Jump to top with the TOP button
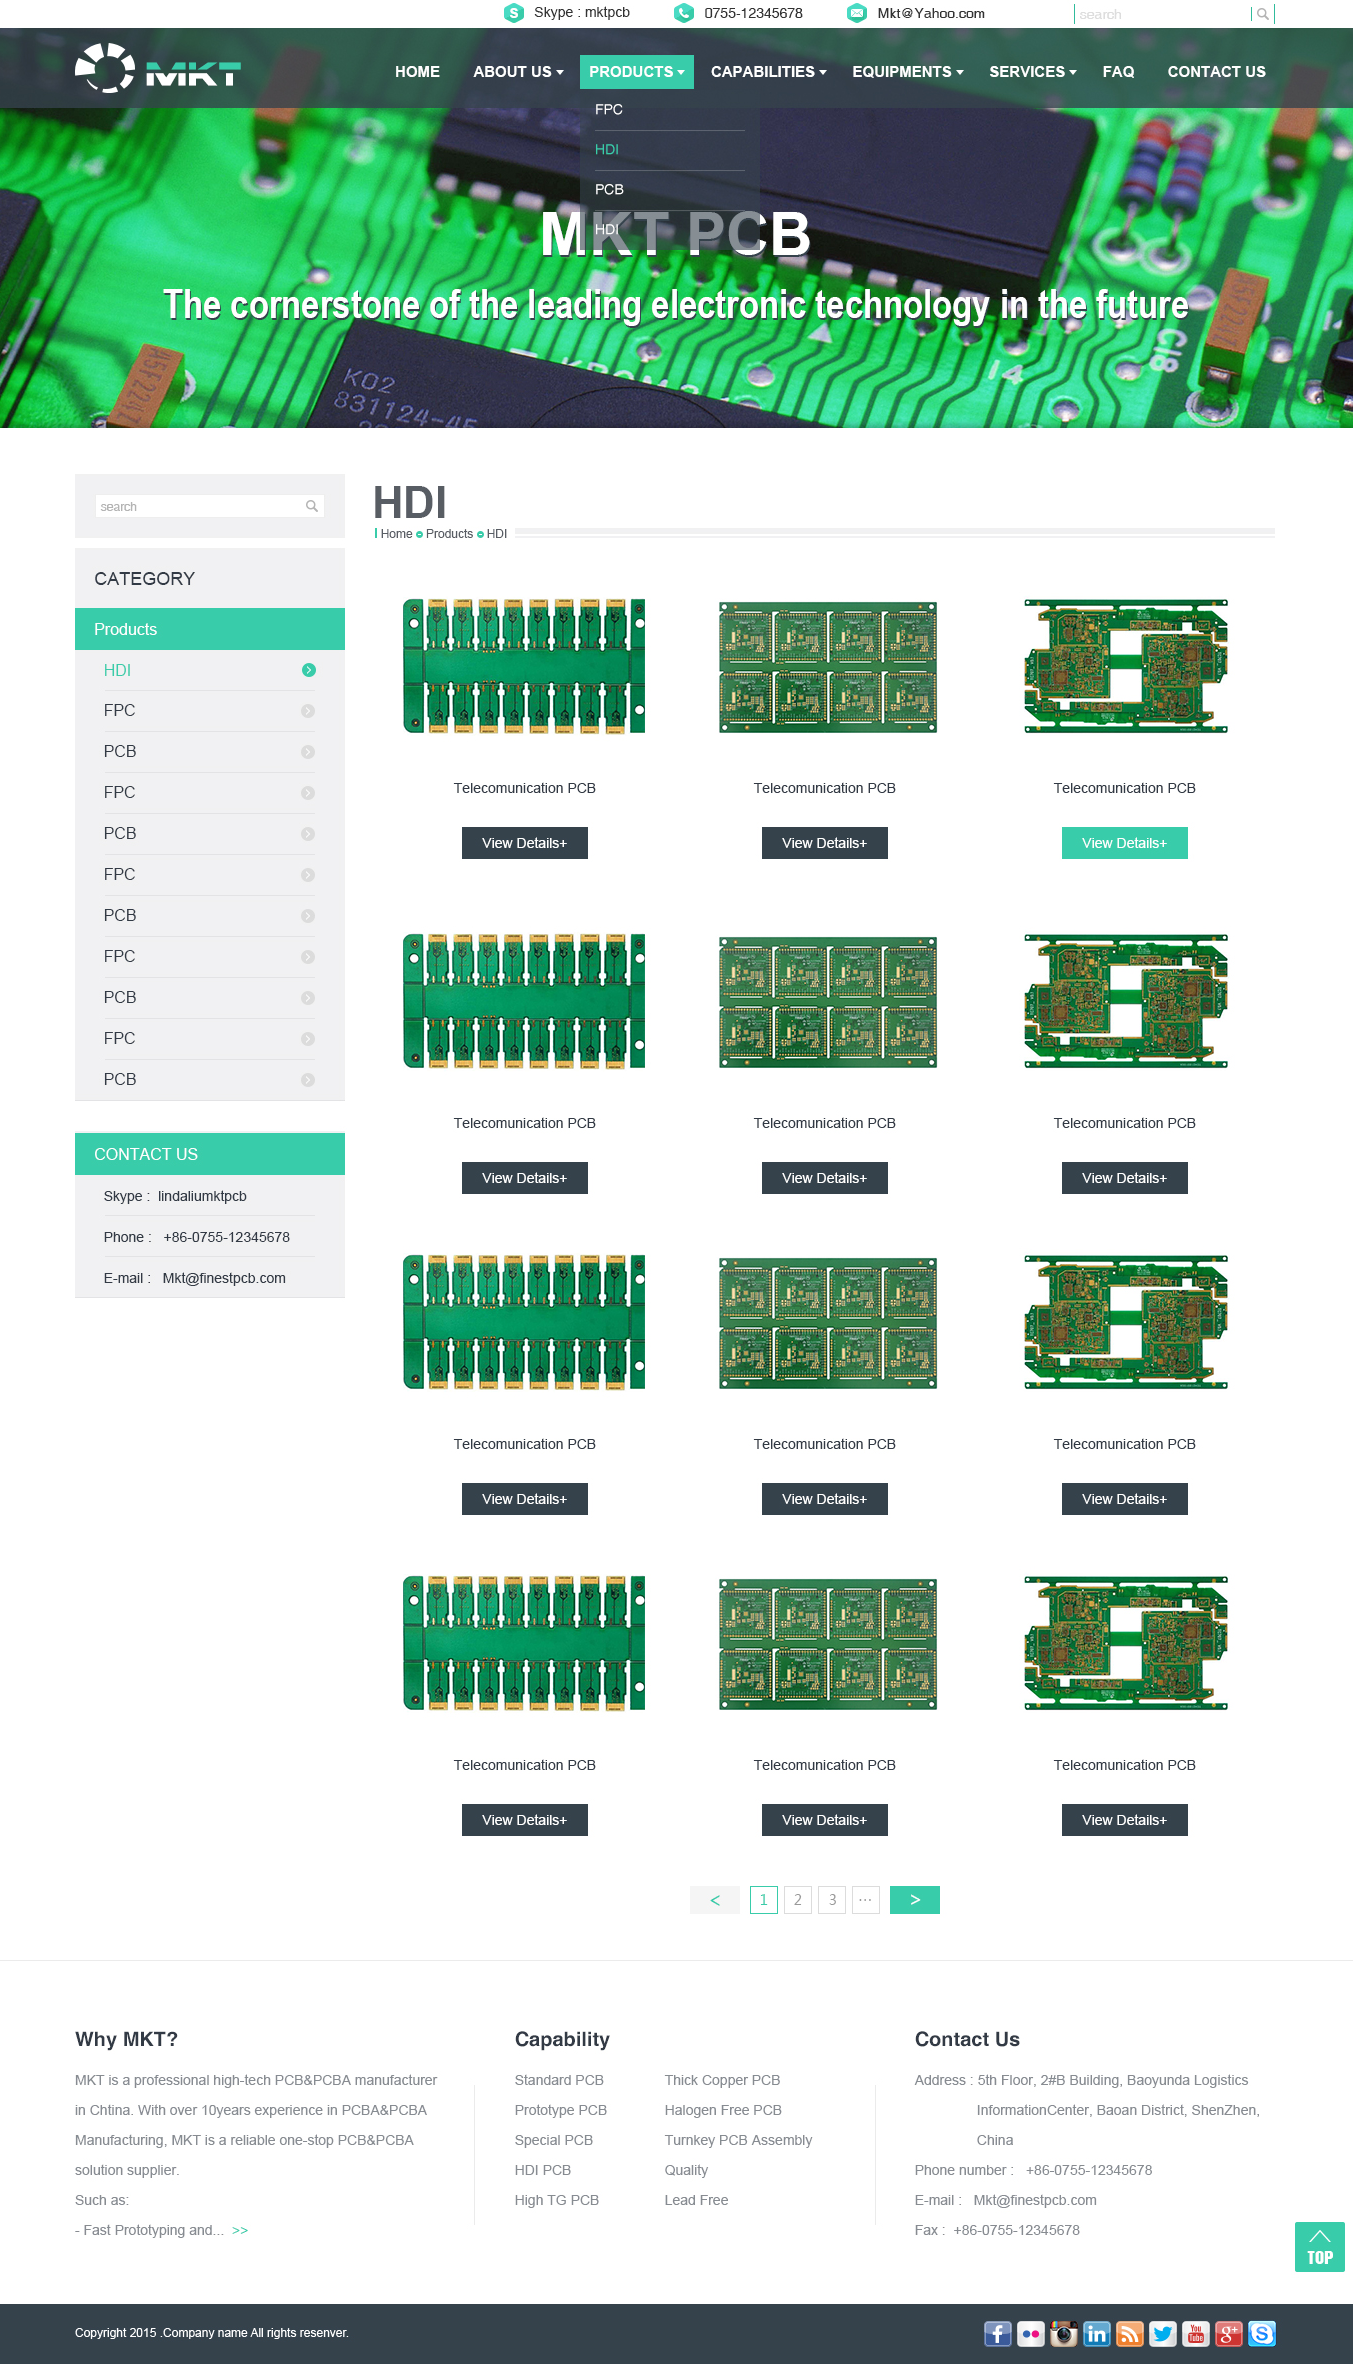The width and height of the screenshot is (1353, 2366). point(1319,2247)
